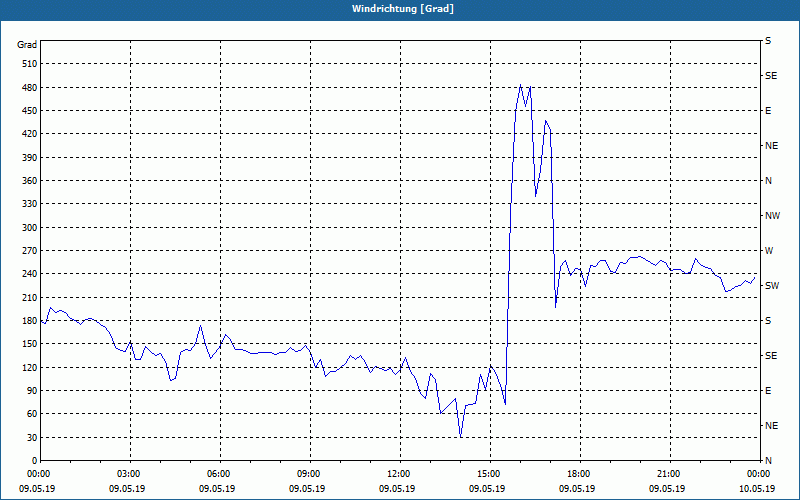
Task: Select compass label 'SE' beside the 480 gridline
Action: [x=771, y=76]
